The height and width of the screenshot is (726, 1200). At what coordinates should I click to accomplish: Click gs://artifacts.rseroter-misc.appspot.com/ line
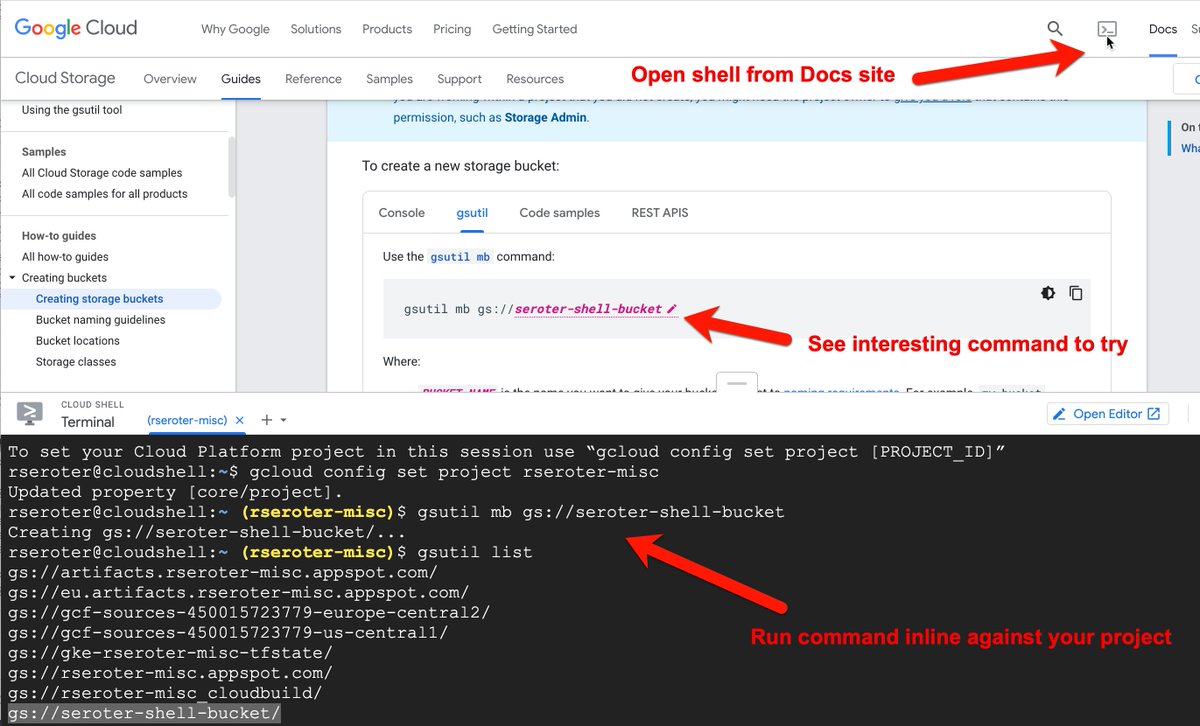[223, 572]
